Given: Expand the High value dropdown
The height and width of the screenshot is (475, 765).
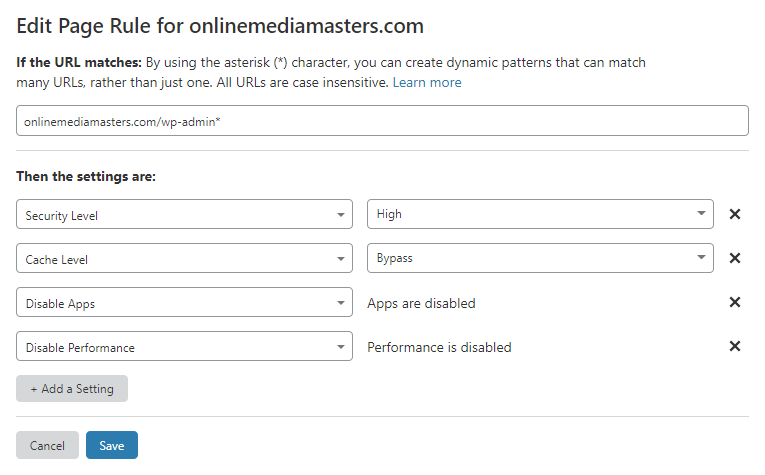Looking at the screenshot, I should (540, 215).
